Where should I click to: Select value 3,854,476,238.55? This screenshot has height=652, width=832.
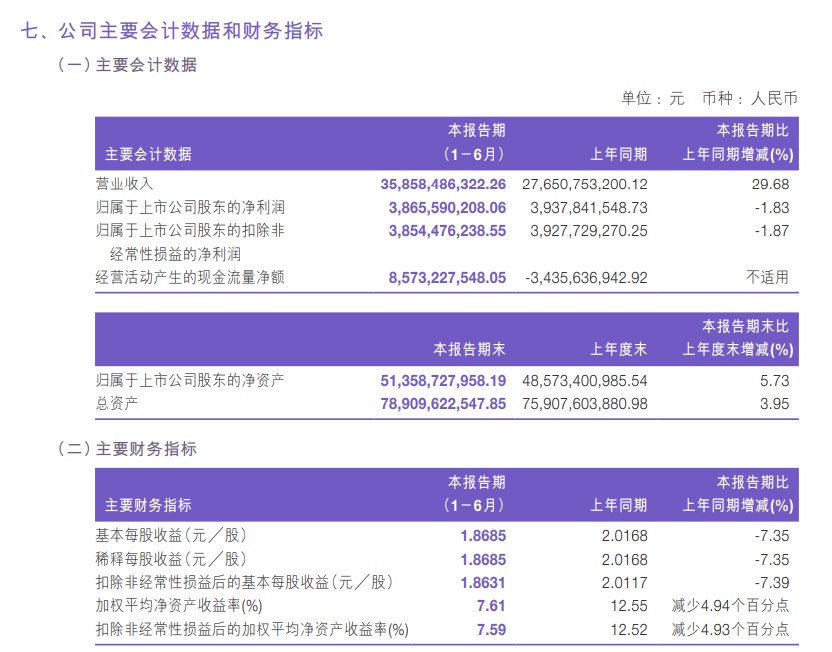(x=447, y=231)
